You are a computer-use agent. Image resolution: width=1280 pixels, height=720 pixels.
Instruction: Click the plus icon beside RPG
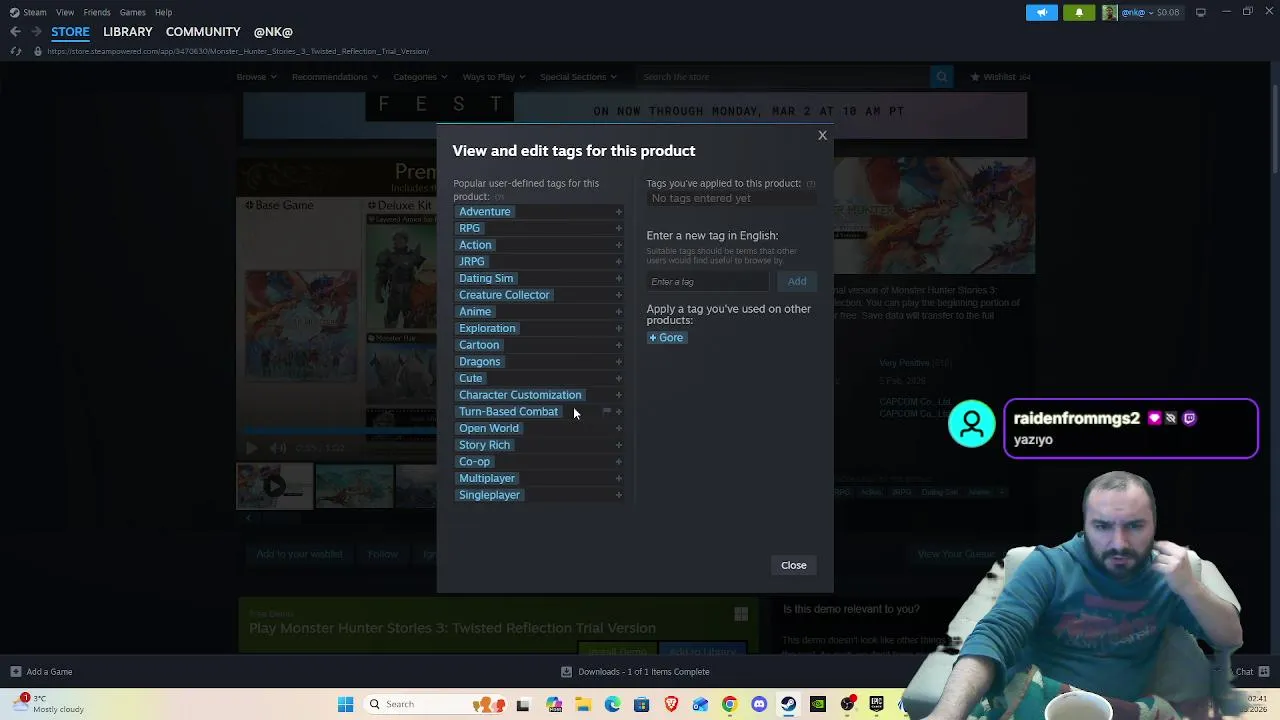coord(619,229)
